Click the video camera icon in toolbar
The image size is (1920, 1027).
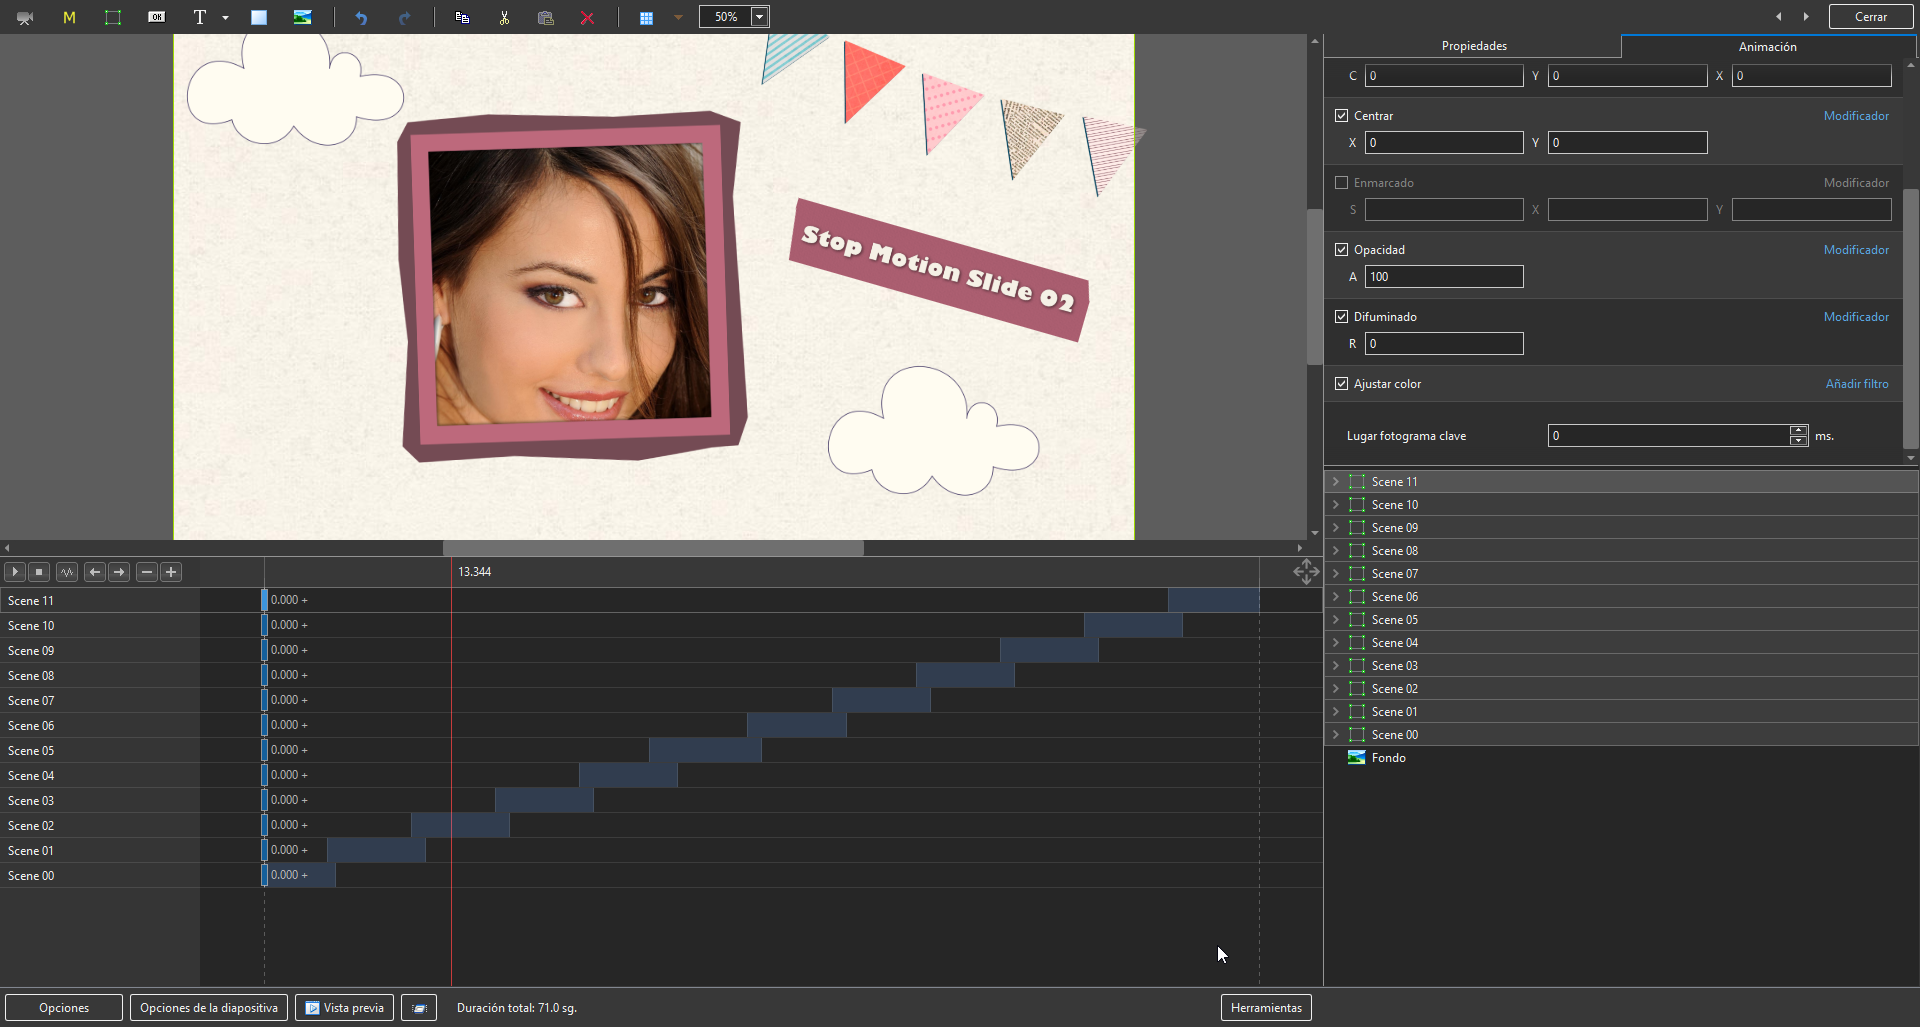tap(25, 17)
